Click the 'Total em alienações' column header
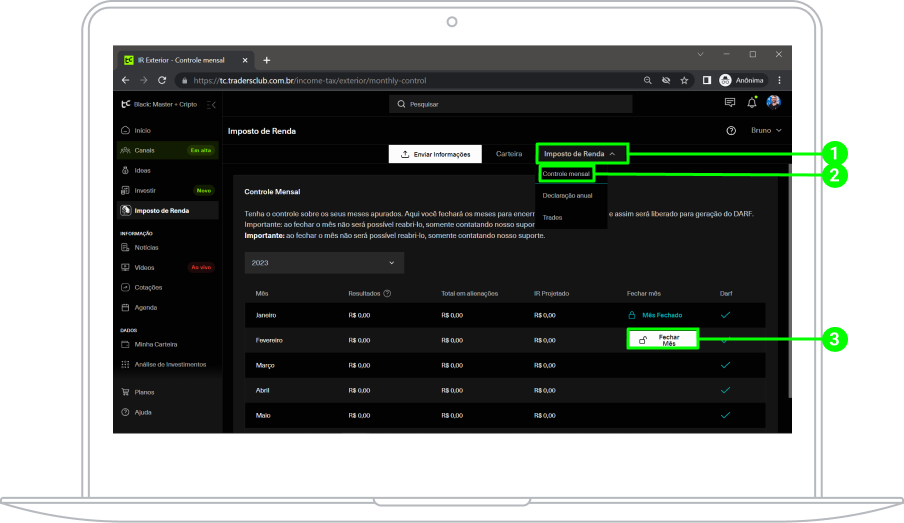This screenshot has width=904, height=523. point(469,294)
